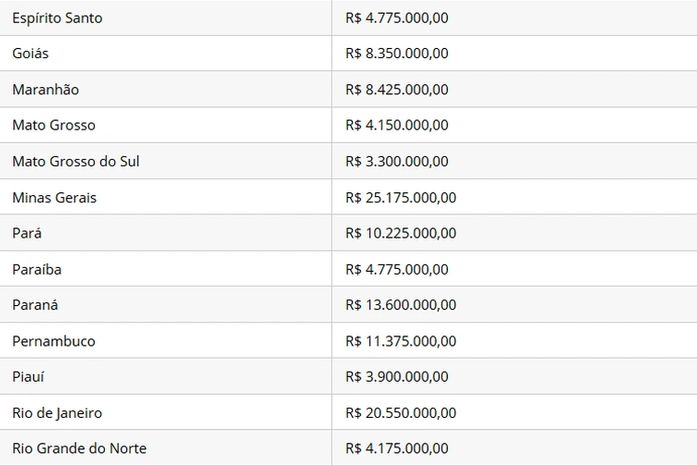Viewport: 697px width, 465px height.
Task: Click the R$ 8.350.000,00 value for Goiás
Action: pos(397,53)
